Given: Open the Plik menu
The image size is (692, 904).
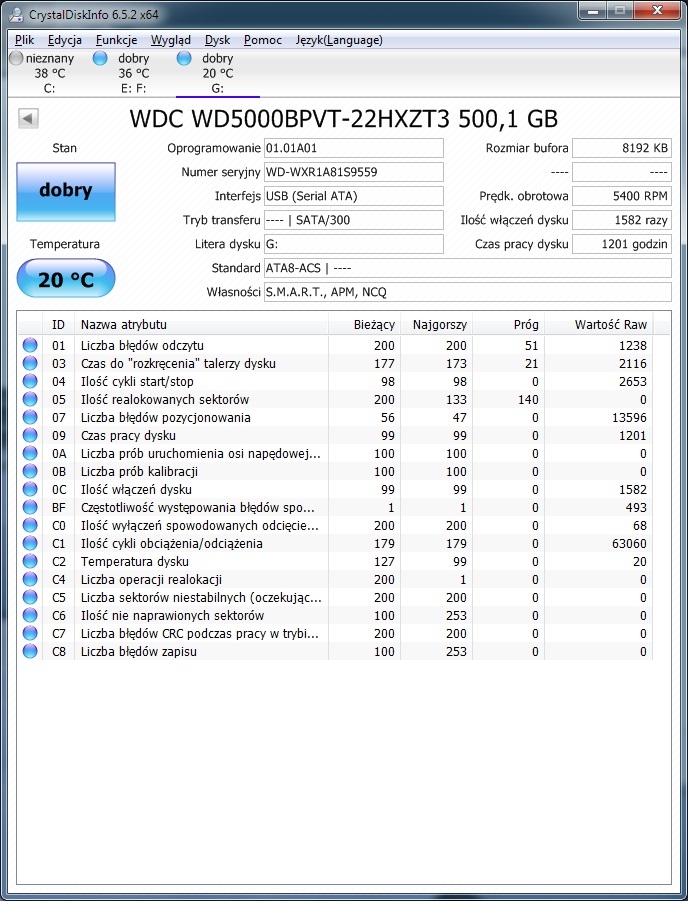Looking at the screenshot, I should [x=24, y=40].
